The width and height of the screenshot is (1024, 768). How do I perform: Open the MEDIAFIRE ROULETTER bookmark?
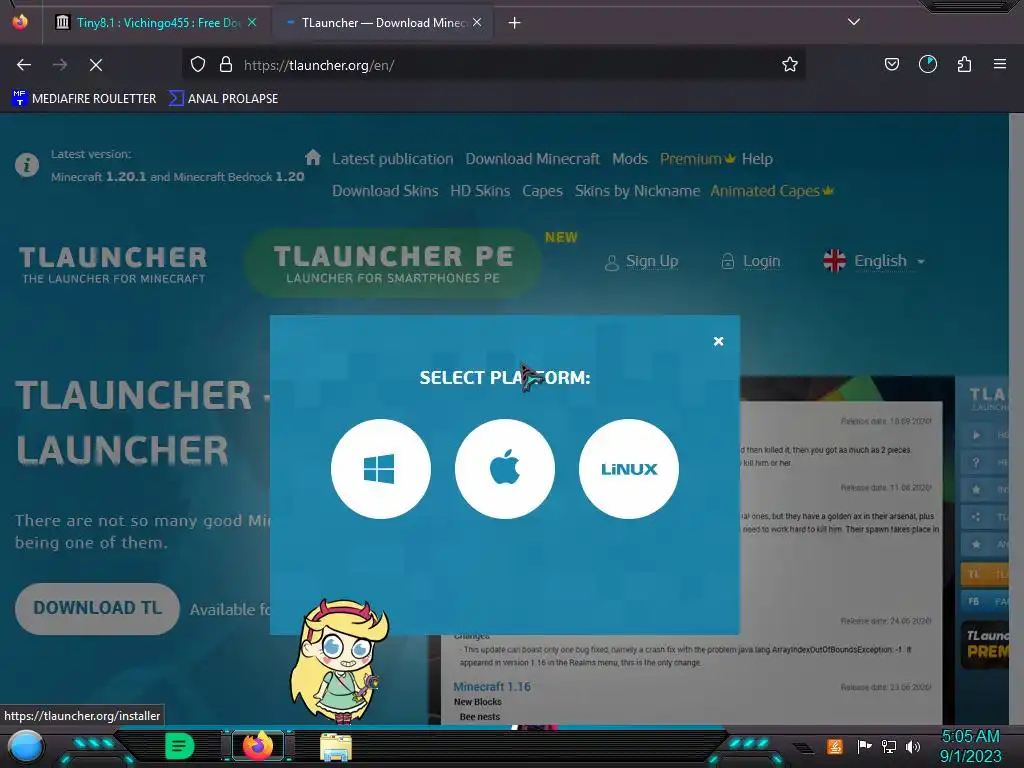click(x=84, y=99)
